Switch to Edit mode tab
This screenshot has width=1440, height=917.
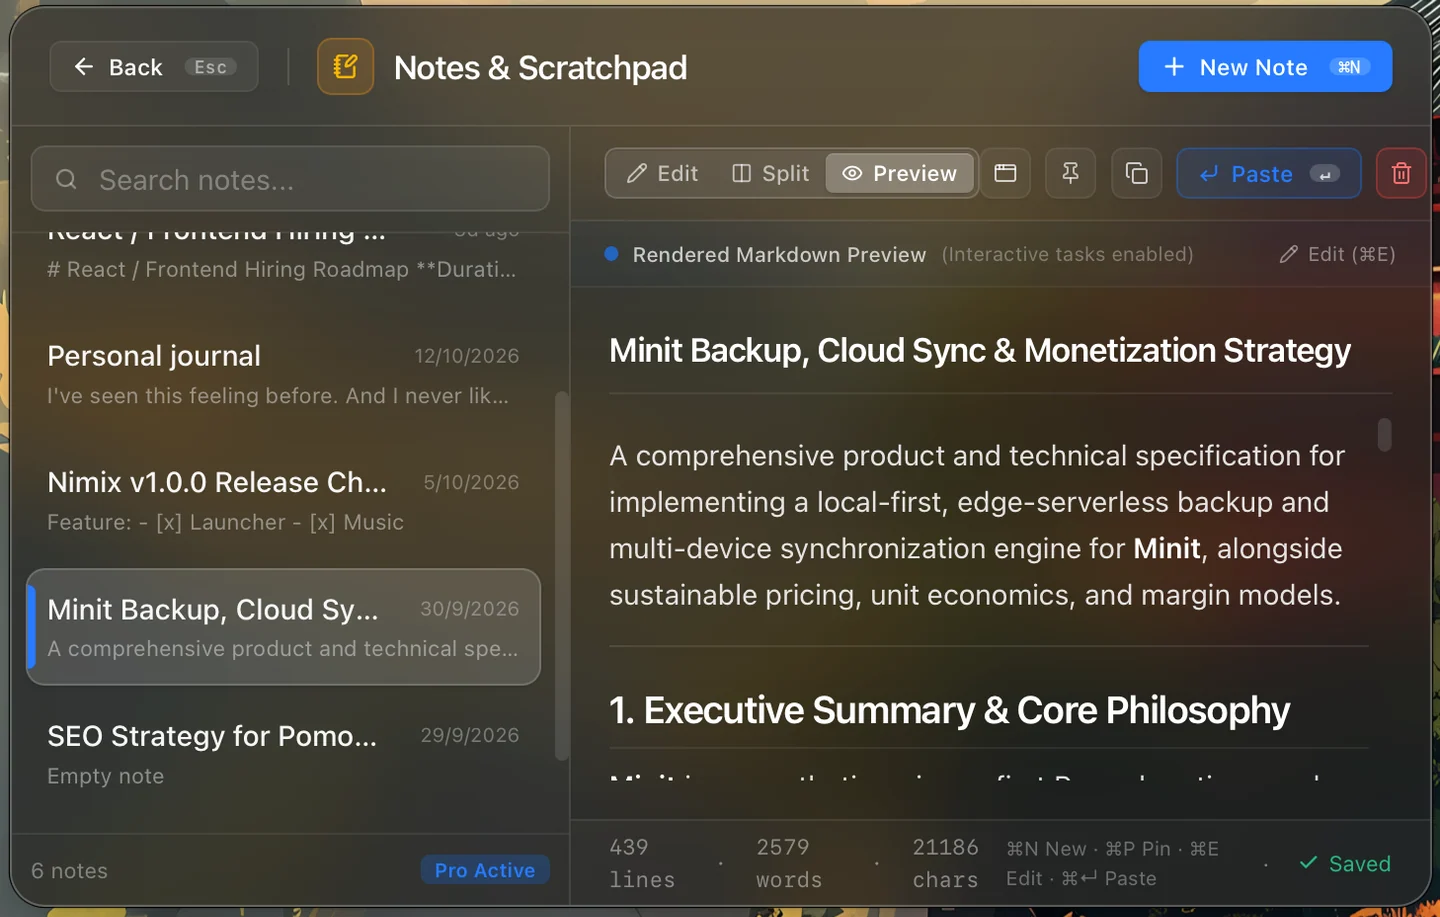click(x=662, y=174)
